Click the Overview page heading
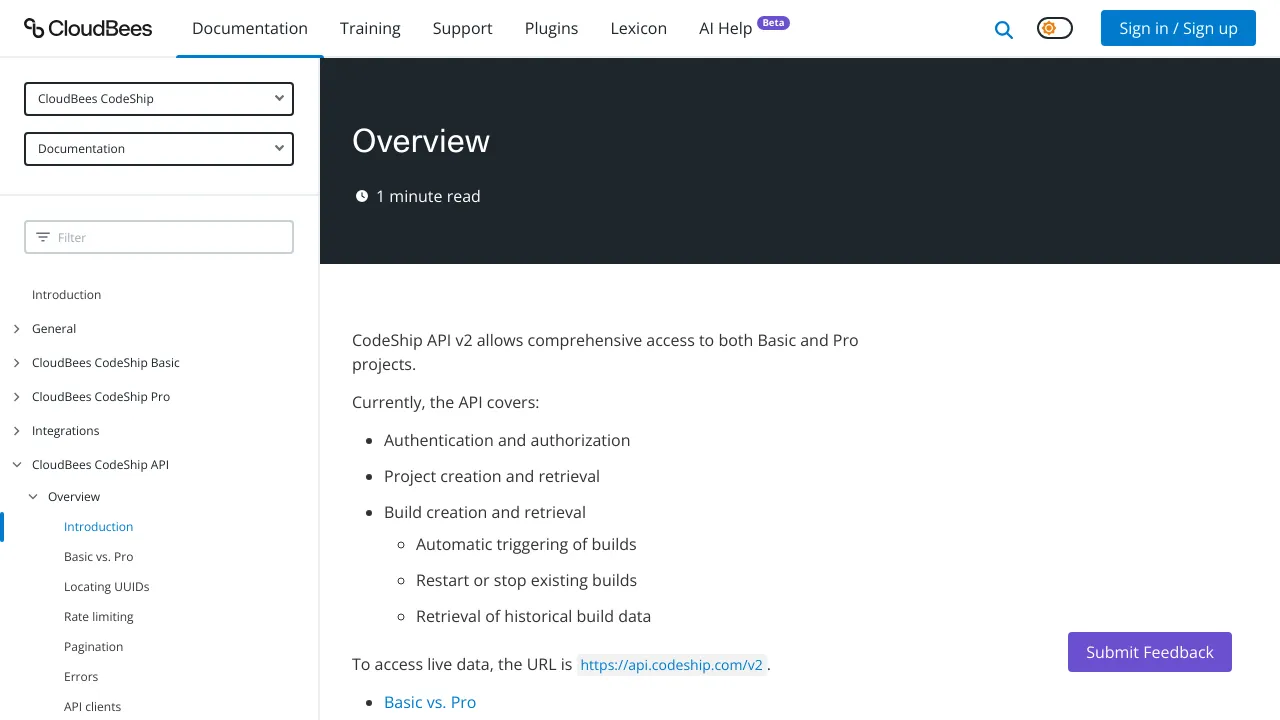Image resolution: width=1280 pixels, height=720 pixels. [x=421, y=141]
